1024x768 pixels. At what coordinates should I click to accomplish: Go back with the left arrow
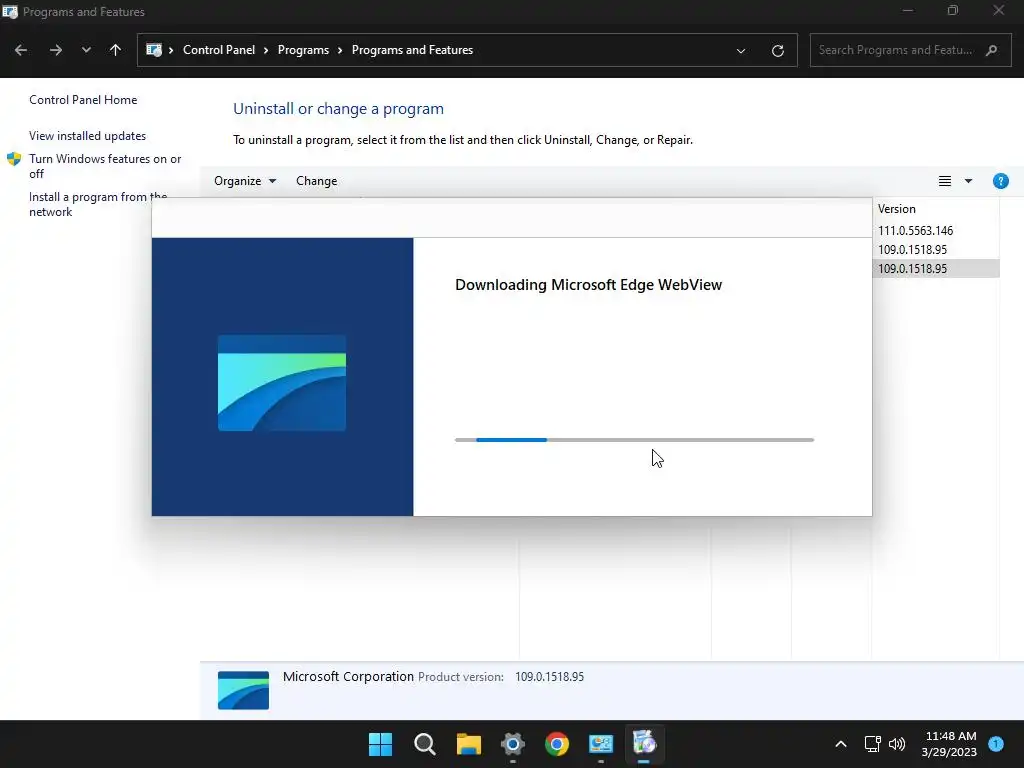[x=21, y=50]
